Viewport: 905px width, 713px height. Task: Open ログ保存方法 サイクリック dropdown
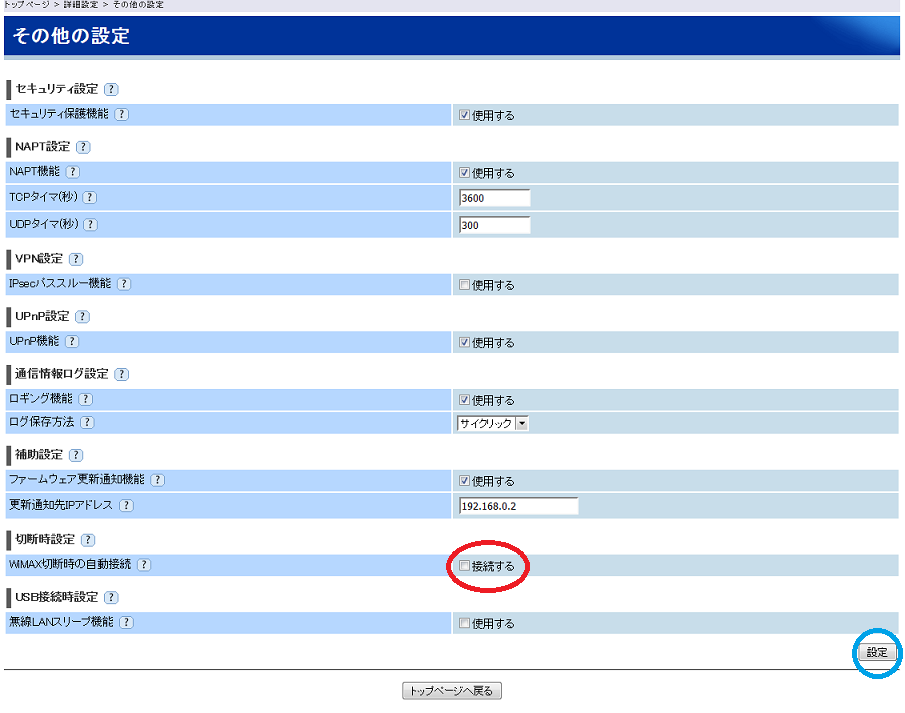click(493, 423)
